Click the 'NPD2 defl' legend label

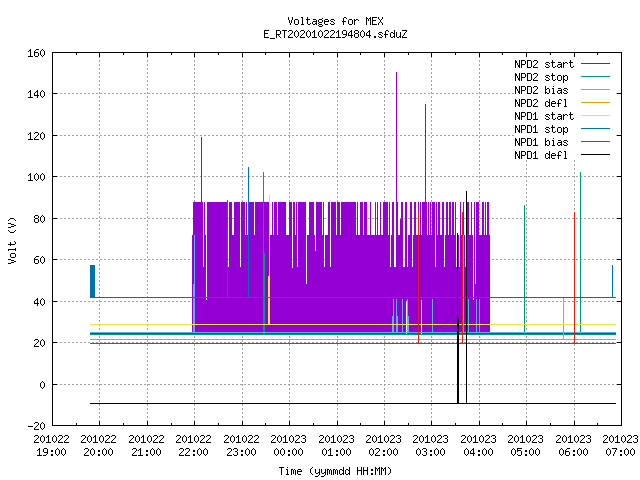pos(541,103)
